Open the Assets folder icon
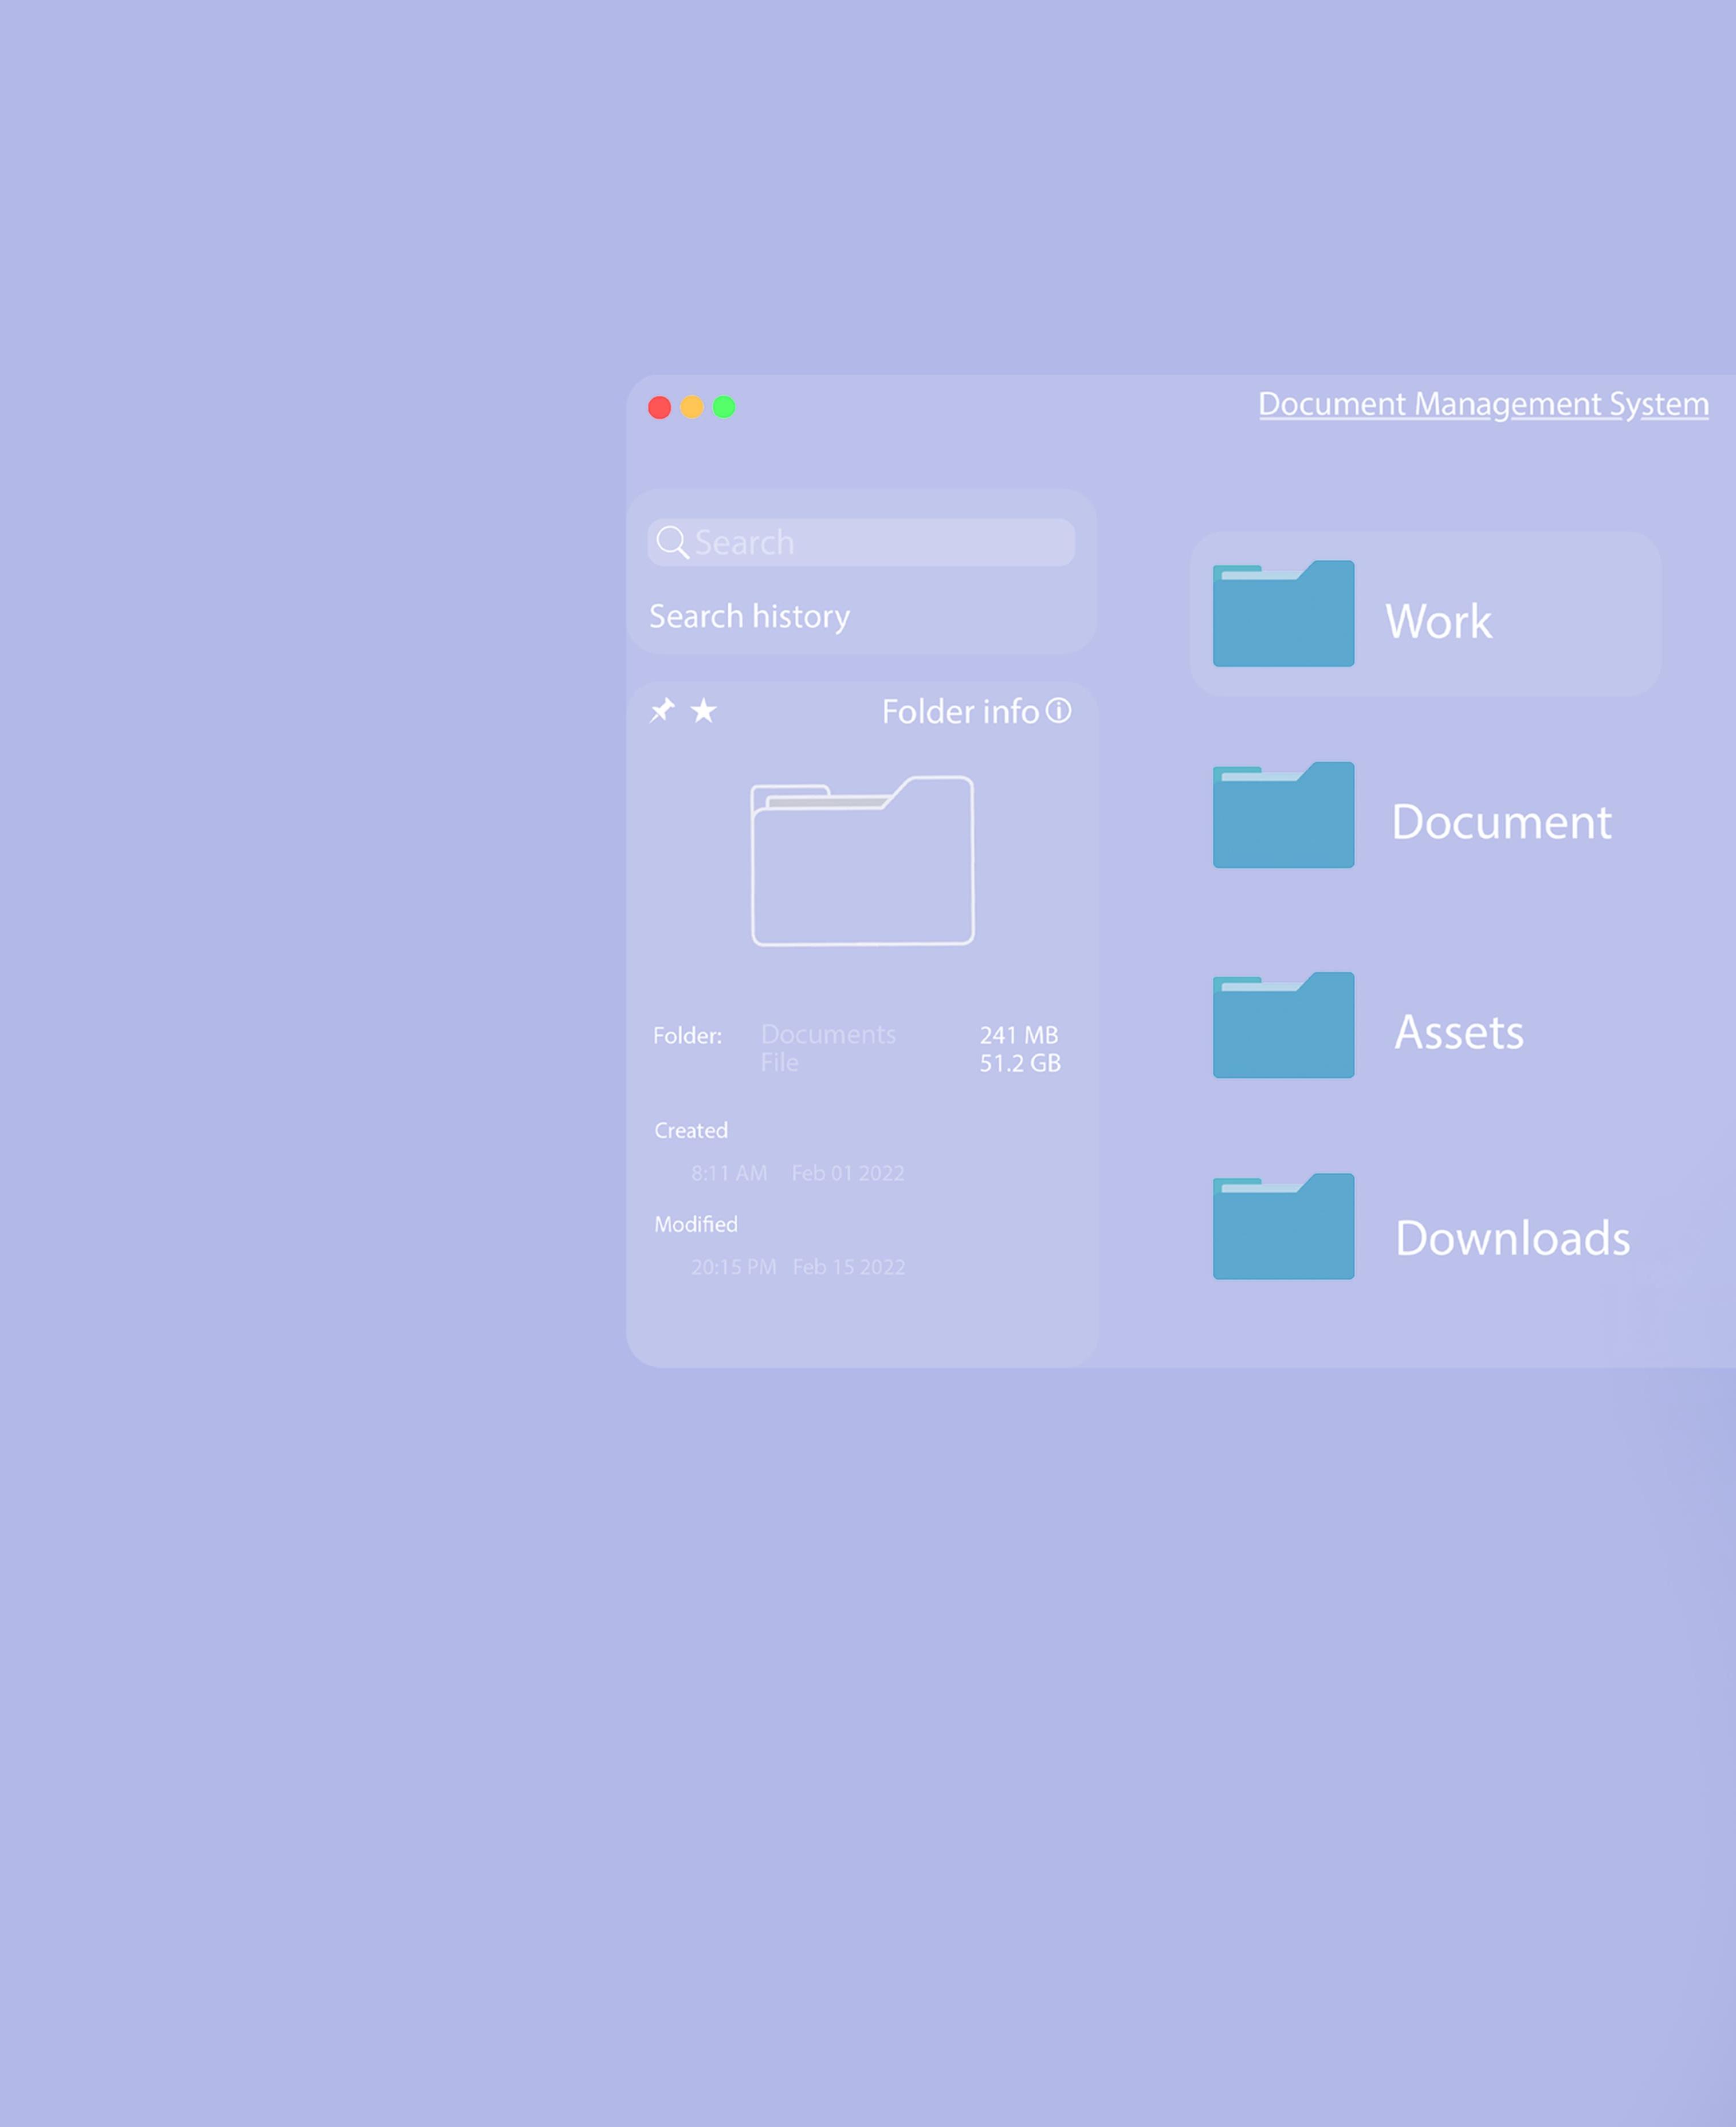 coord(1283,1025)
